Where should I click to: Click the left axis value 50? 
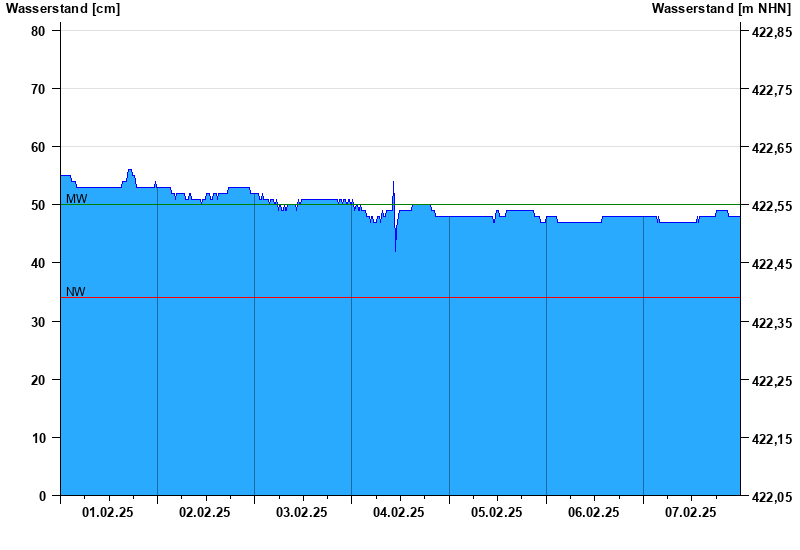[x=38, y=206]
